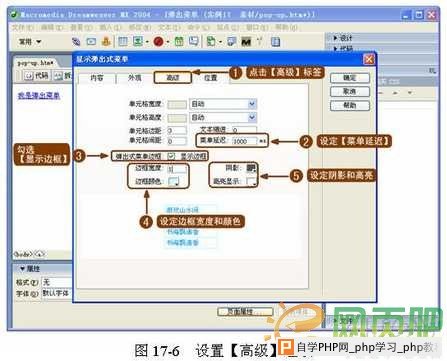The image size is (447, 361).
Task: Click the 取消 button
Action: (x=350, y=91)
